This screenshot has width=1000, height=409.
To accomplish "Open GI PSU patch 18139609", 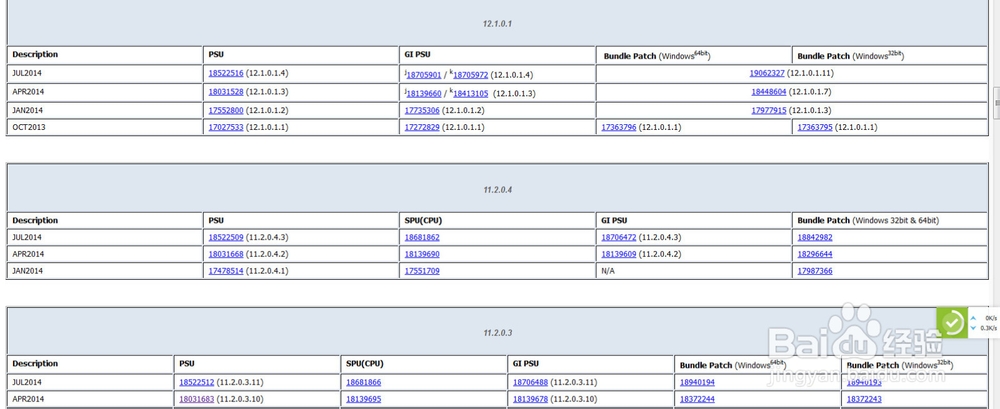I will [619, 254].
